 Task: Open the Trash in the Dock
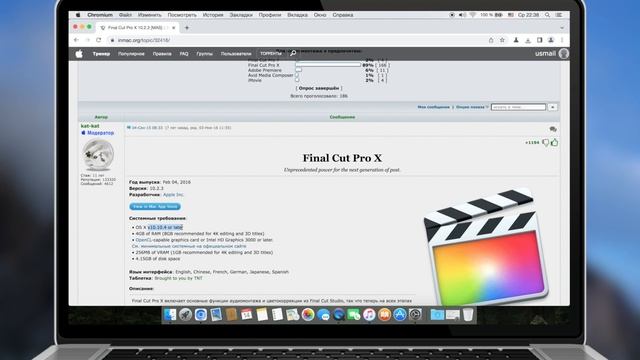(x=468, y=315)
